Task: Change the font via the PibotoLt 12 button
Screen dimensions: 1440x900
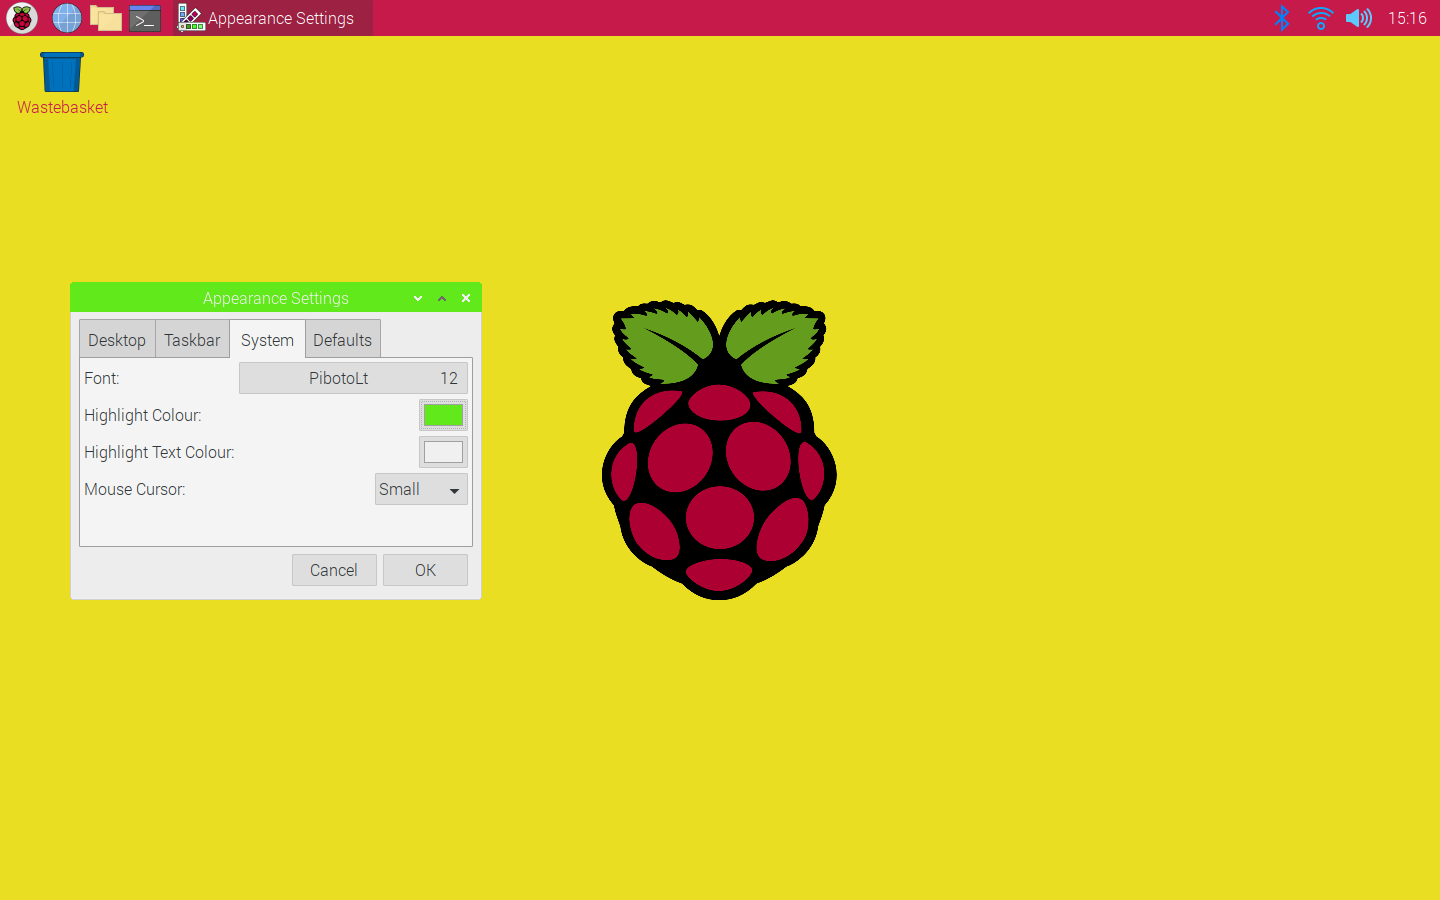Action: click(353, 378)
